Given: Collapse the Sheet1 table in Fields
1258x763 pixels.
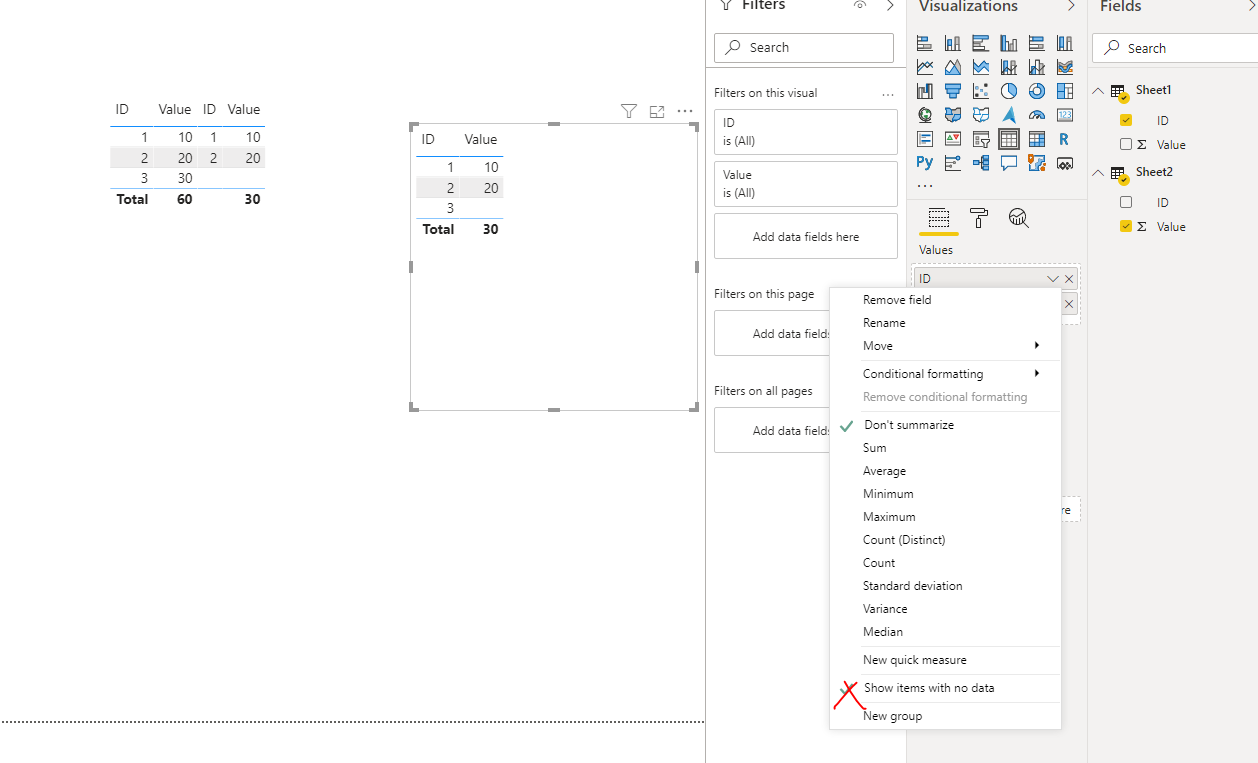Looking at the screenshot, I should pyautogui.click(x=1099, y=90).
